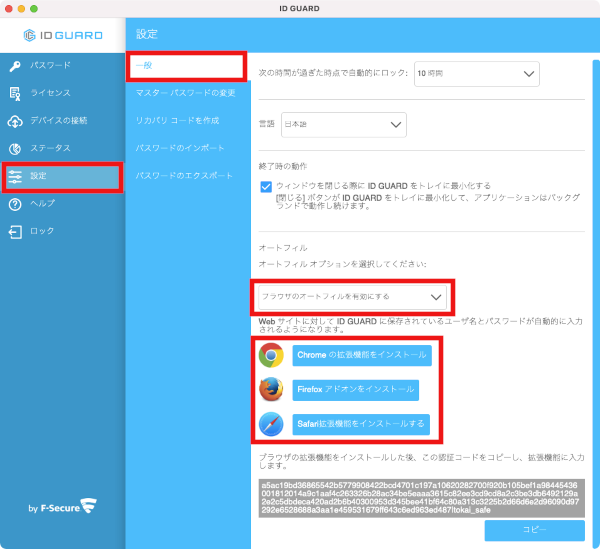Viewport: 600px width, 549px height.
Task: Open the ライセンス section
Action: click(62, 93)
